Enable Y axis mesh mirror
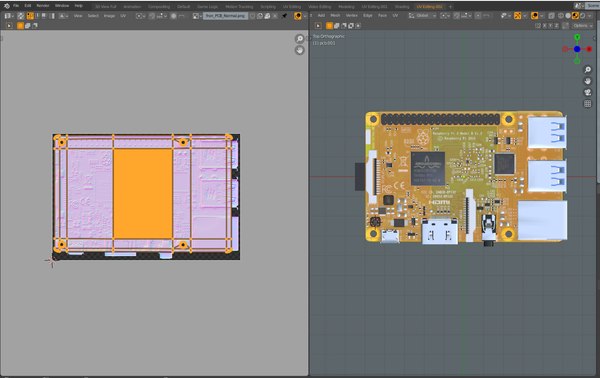Image resolution: width=600 pixels, height=378 pixels. [551, 26]
